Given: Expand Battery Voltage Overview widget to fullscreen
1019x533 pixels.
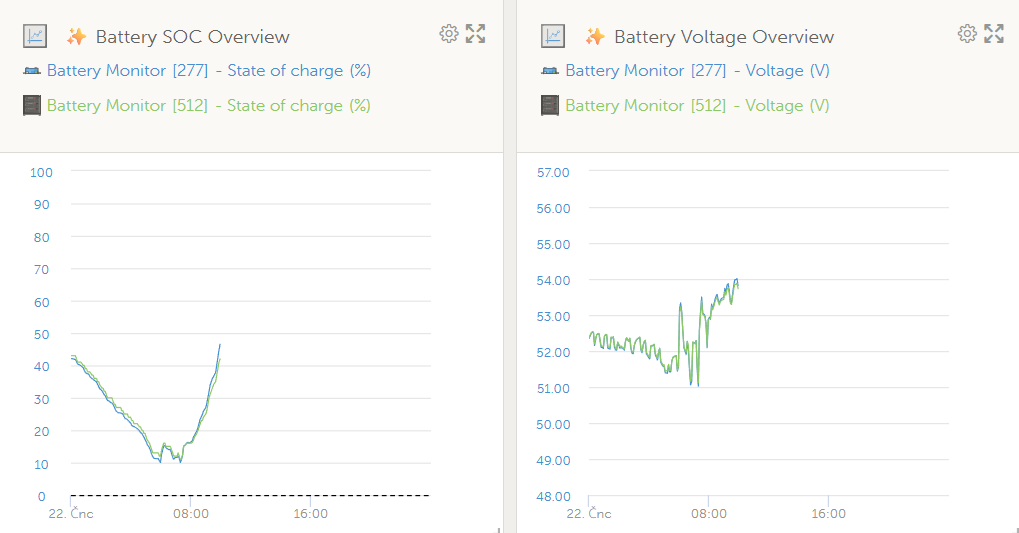Looking at the screenshot, I should (994, 34).
